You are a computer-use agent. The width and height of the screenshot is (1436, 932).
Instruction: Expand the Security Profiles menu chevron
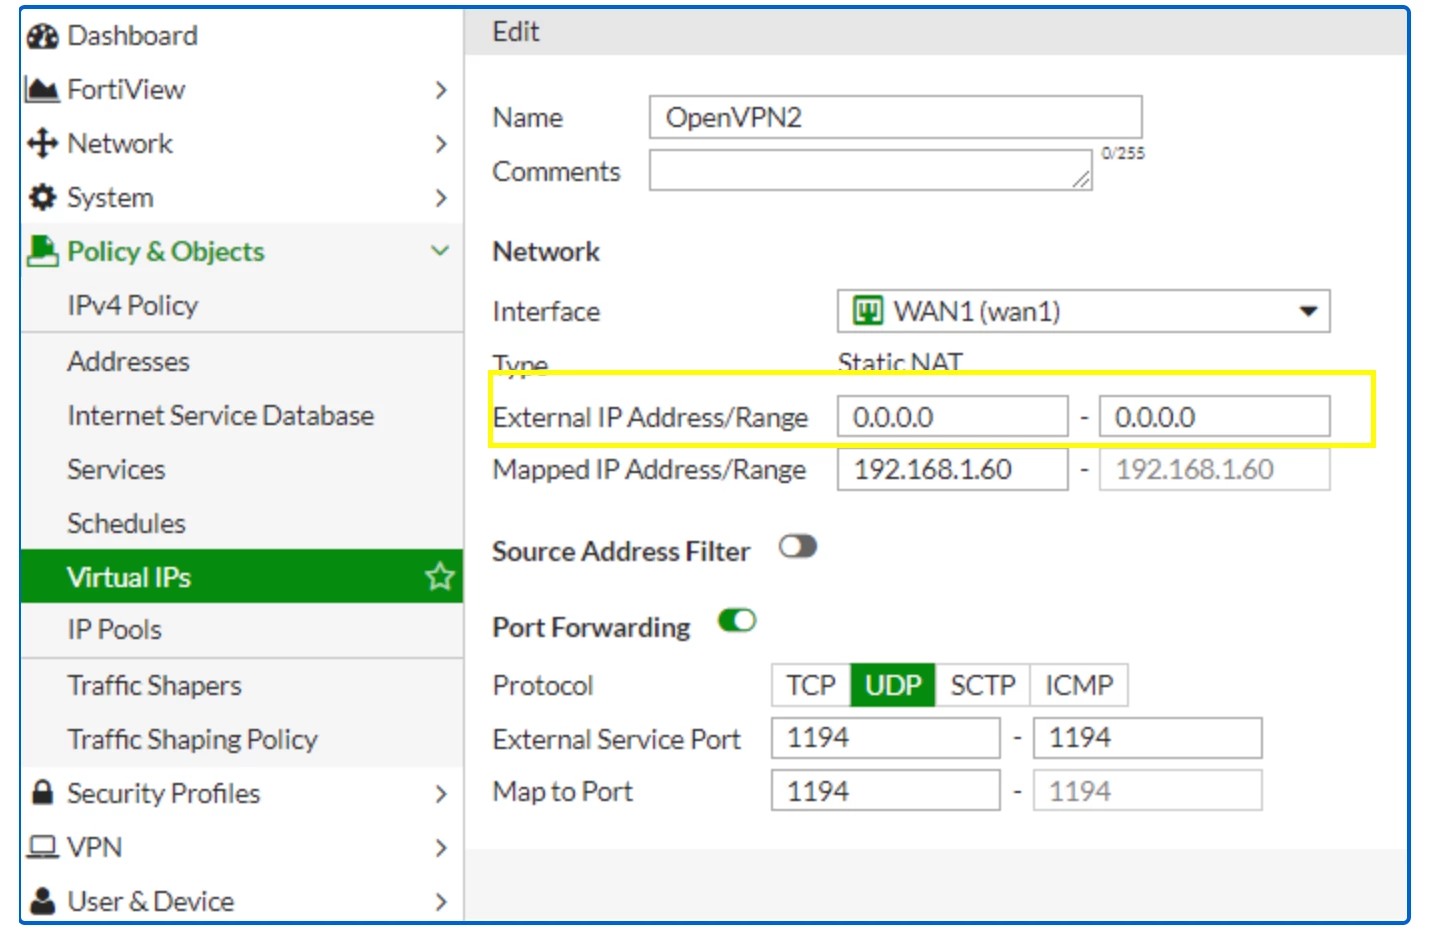[441, 794]
